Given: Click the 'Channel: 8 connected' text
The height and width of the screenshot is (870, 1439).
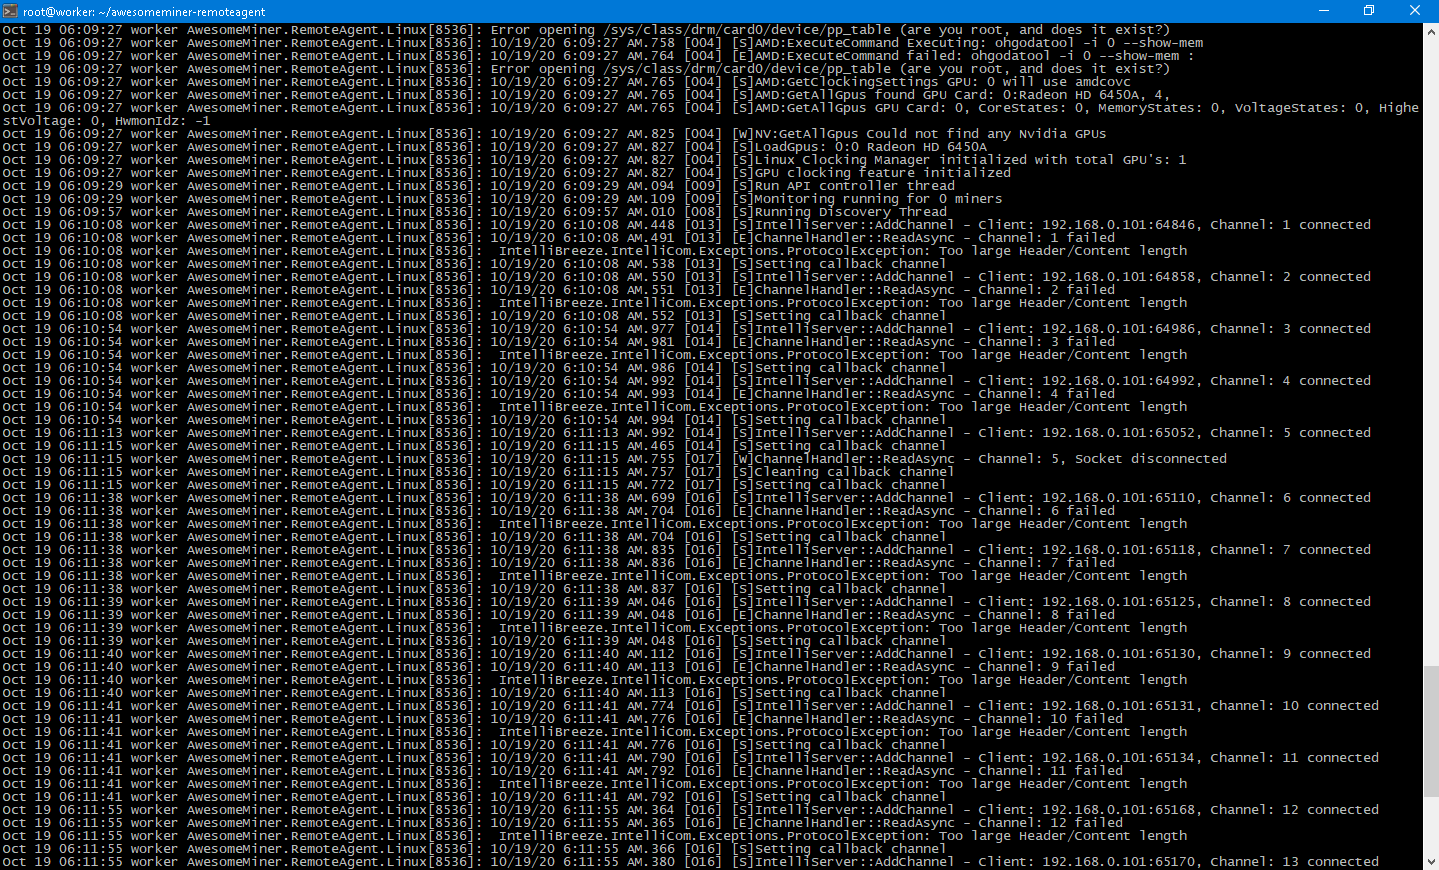Looking at the screenshot, I should (x=1291, y=602).
